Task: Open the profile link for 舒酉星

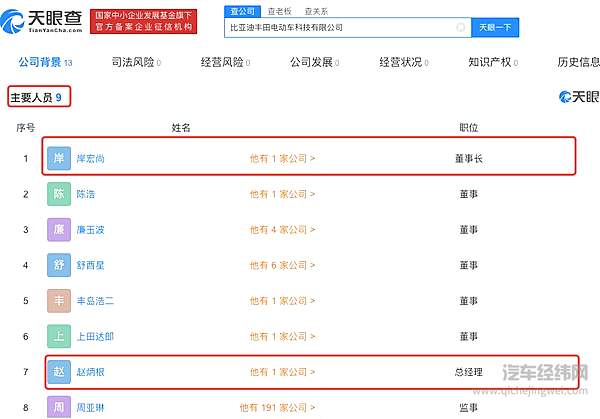Action: pos(90,265)
